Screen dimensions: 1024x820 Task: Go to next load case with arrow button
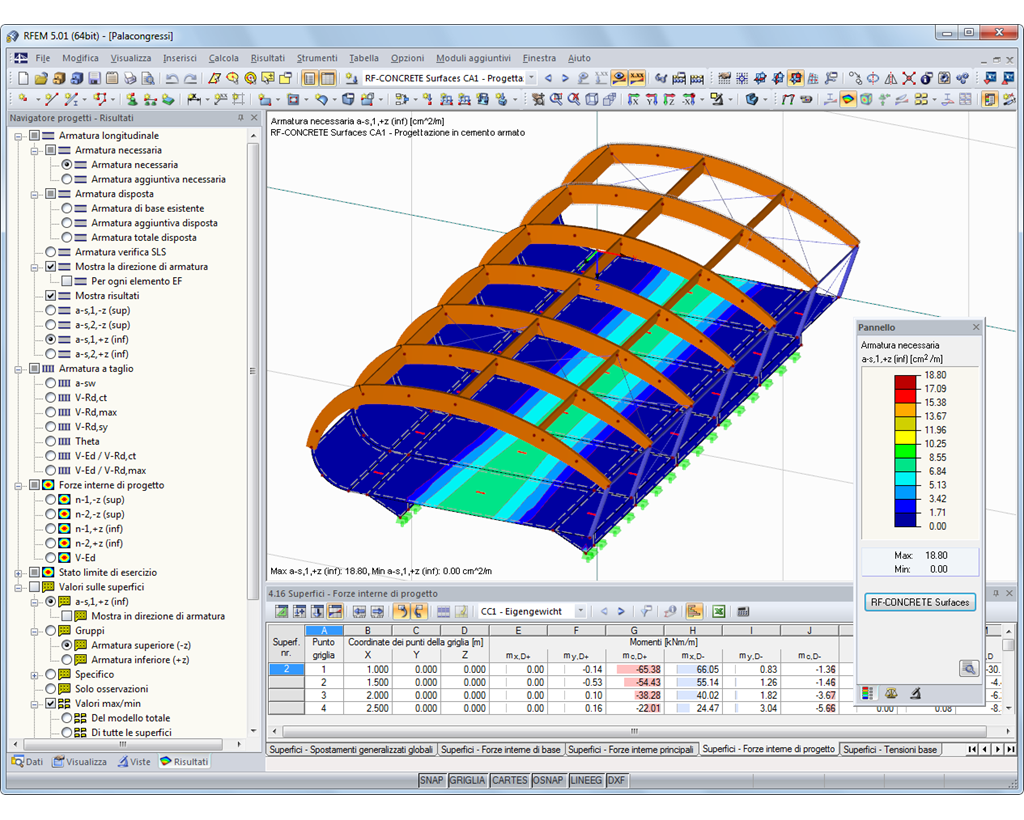pos(621,611)
